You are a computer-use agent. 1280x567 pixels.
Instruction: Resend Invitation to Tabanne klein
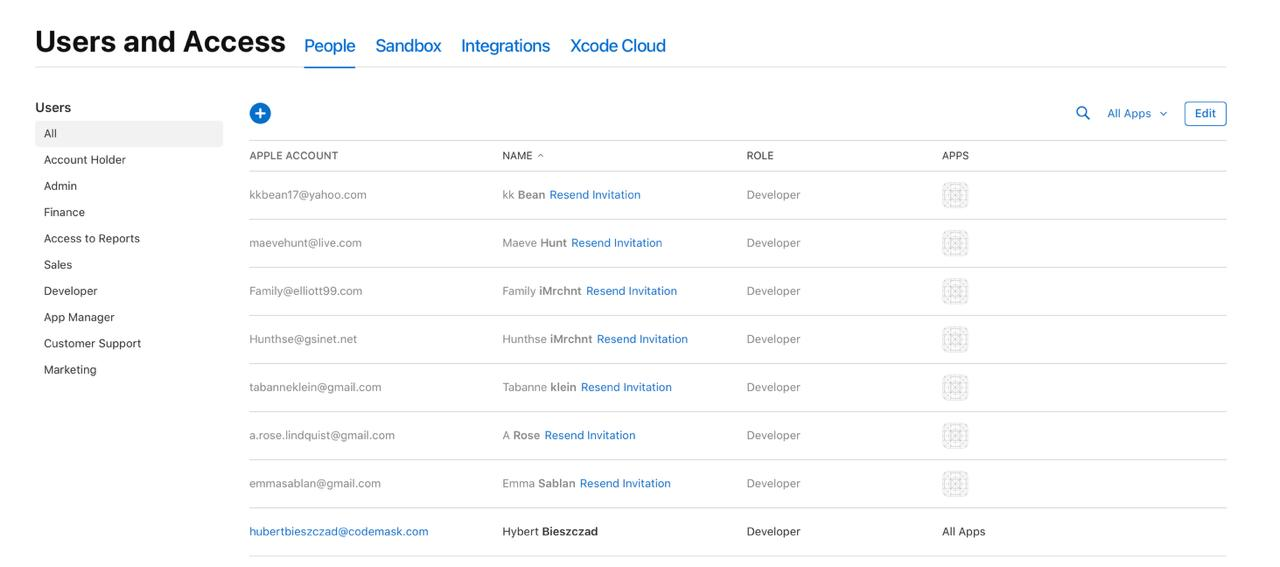(626, 387)
